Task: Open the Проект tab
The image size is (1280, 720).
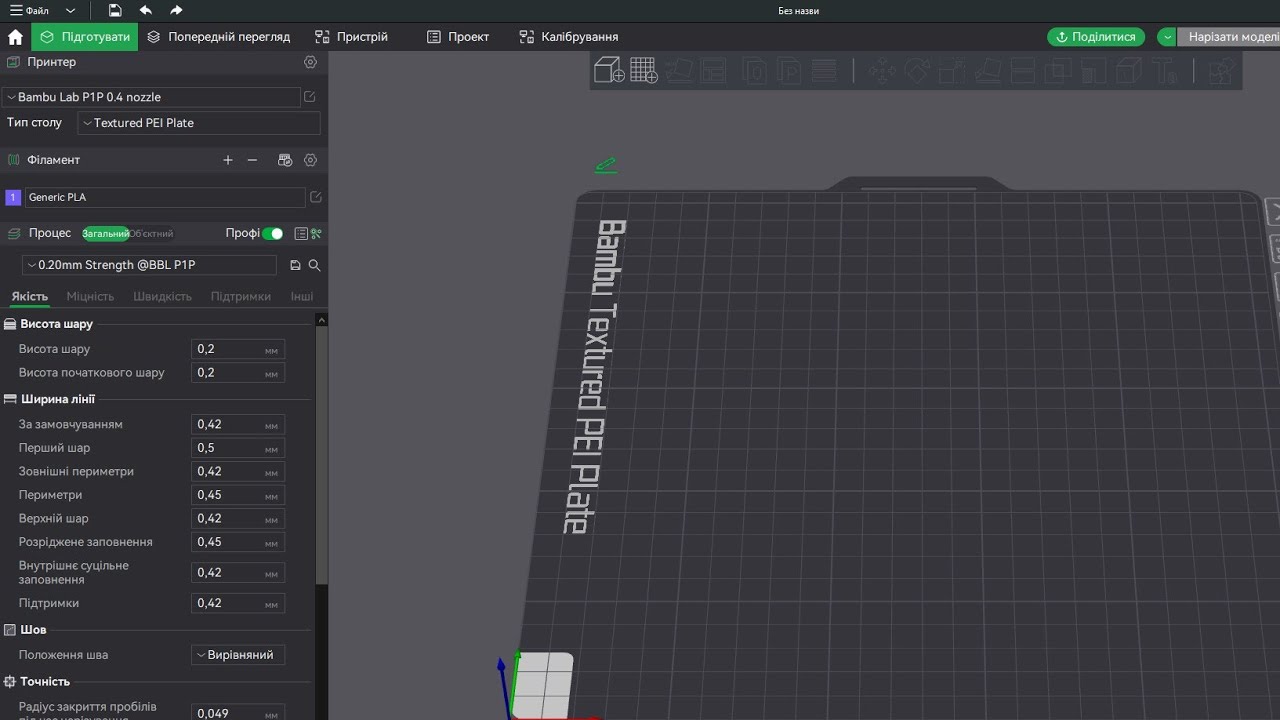Action: [x=458, y=37]
